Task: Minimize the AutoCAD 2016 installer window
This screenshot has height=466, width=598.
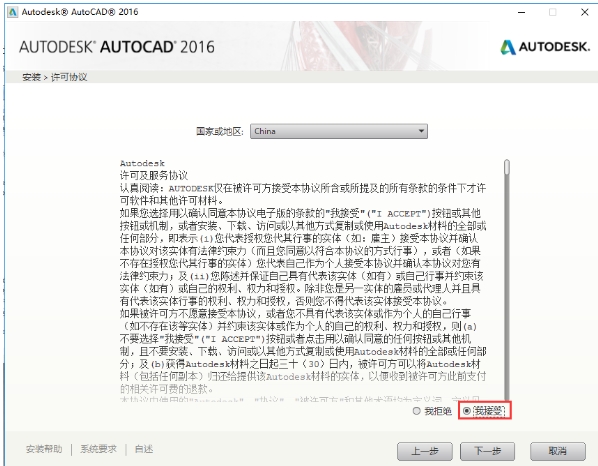Action: coord(521,12)
